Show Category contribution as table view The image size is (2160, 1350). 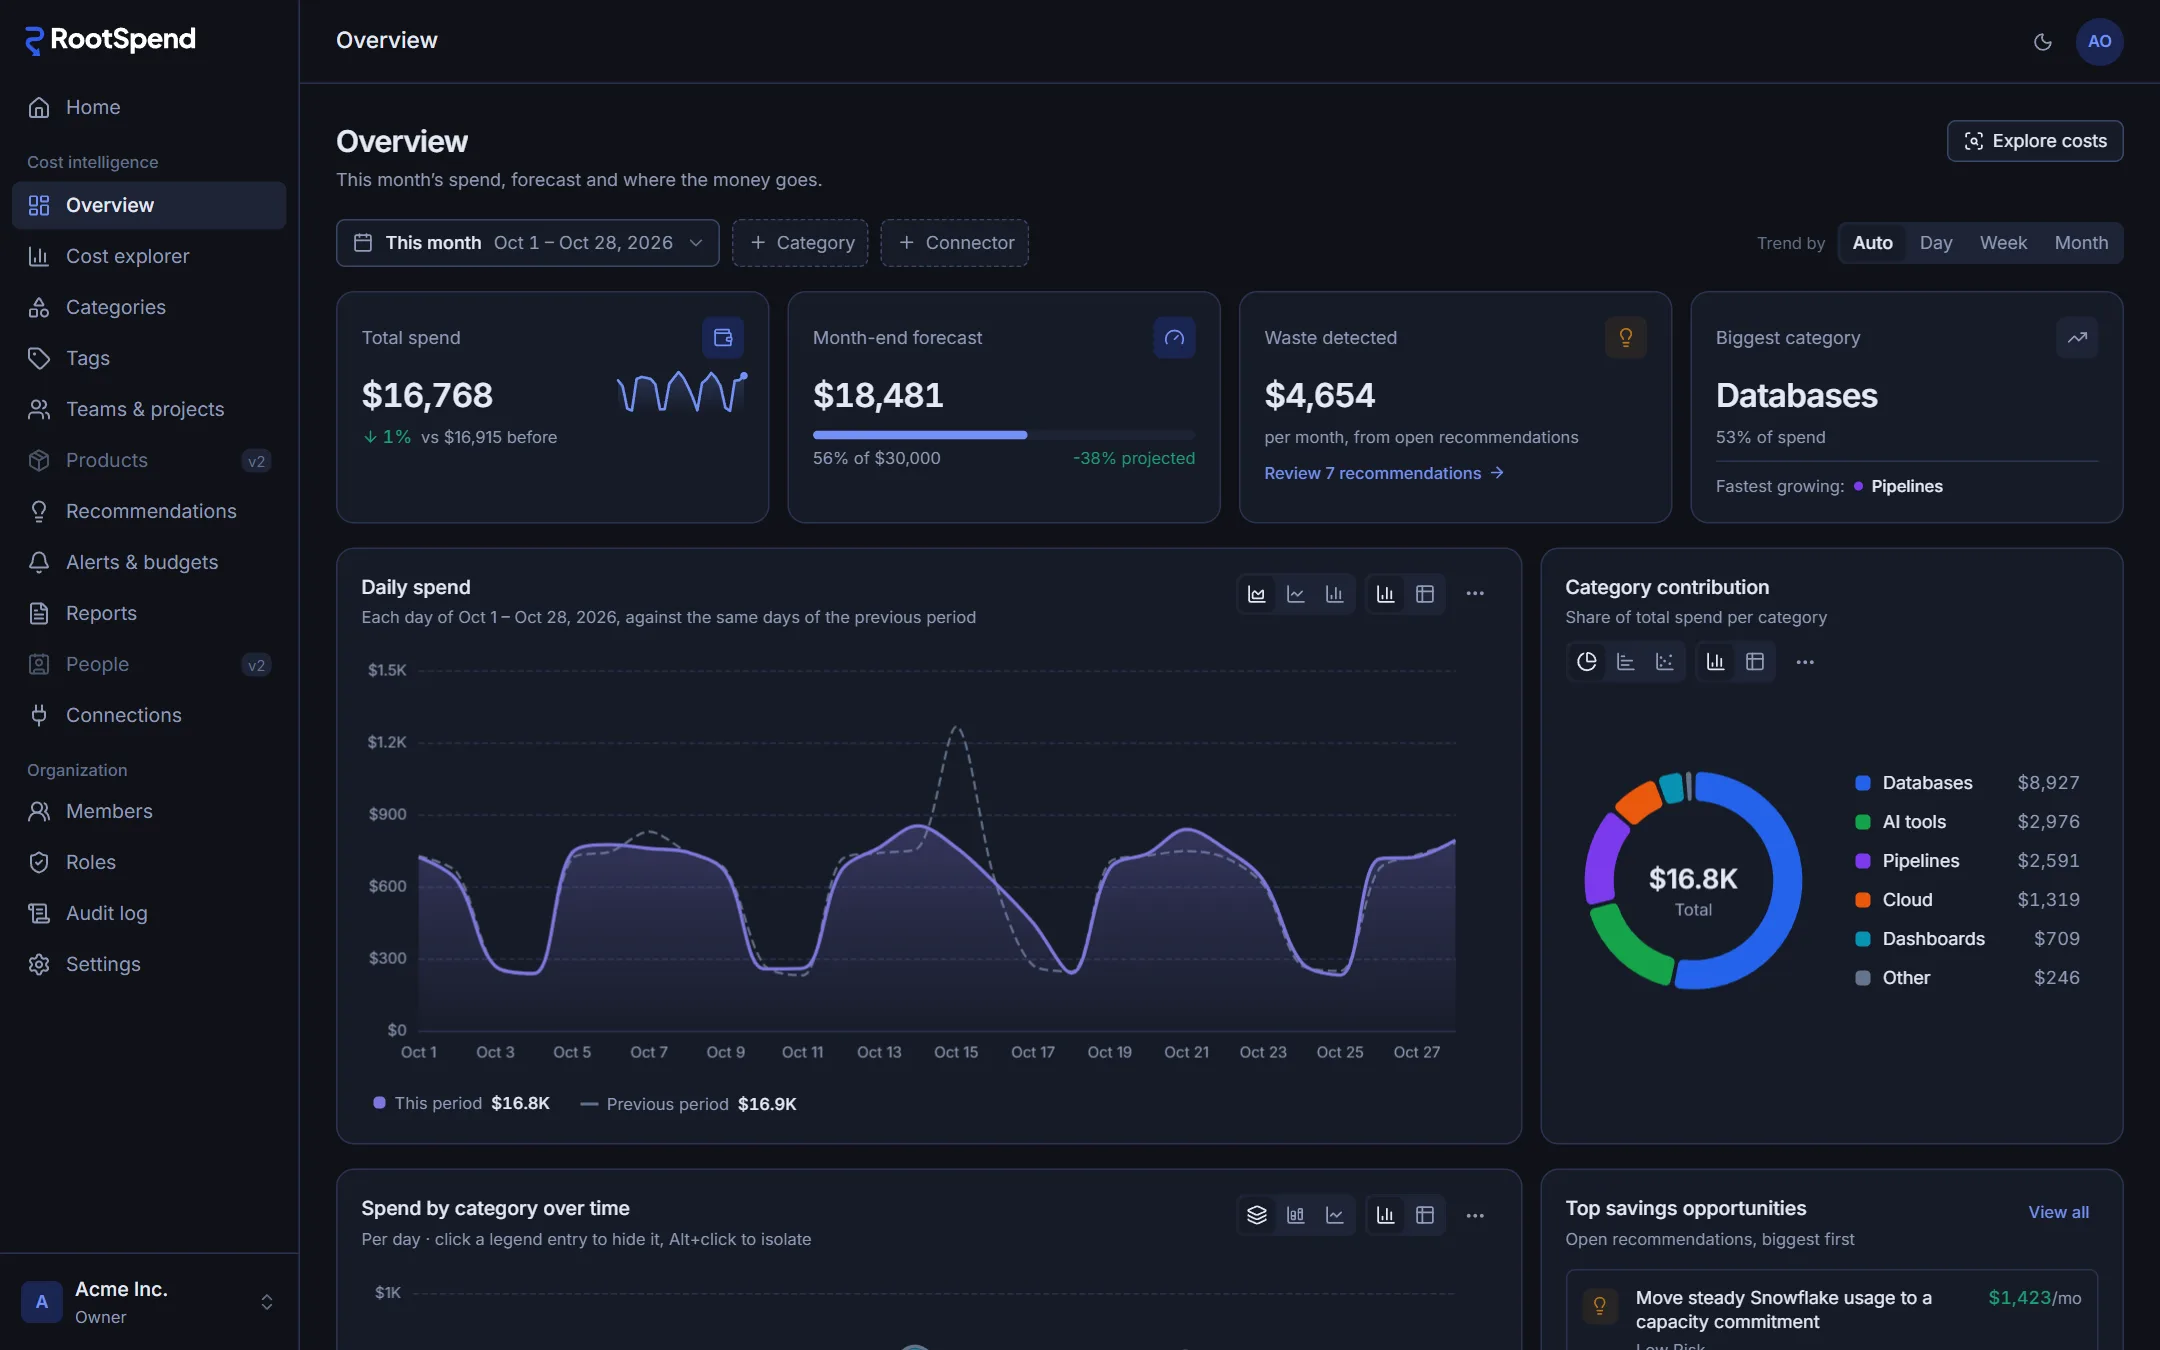pos(1755,661)
